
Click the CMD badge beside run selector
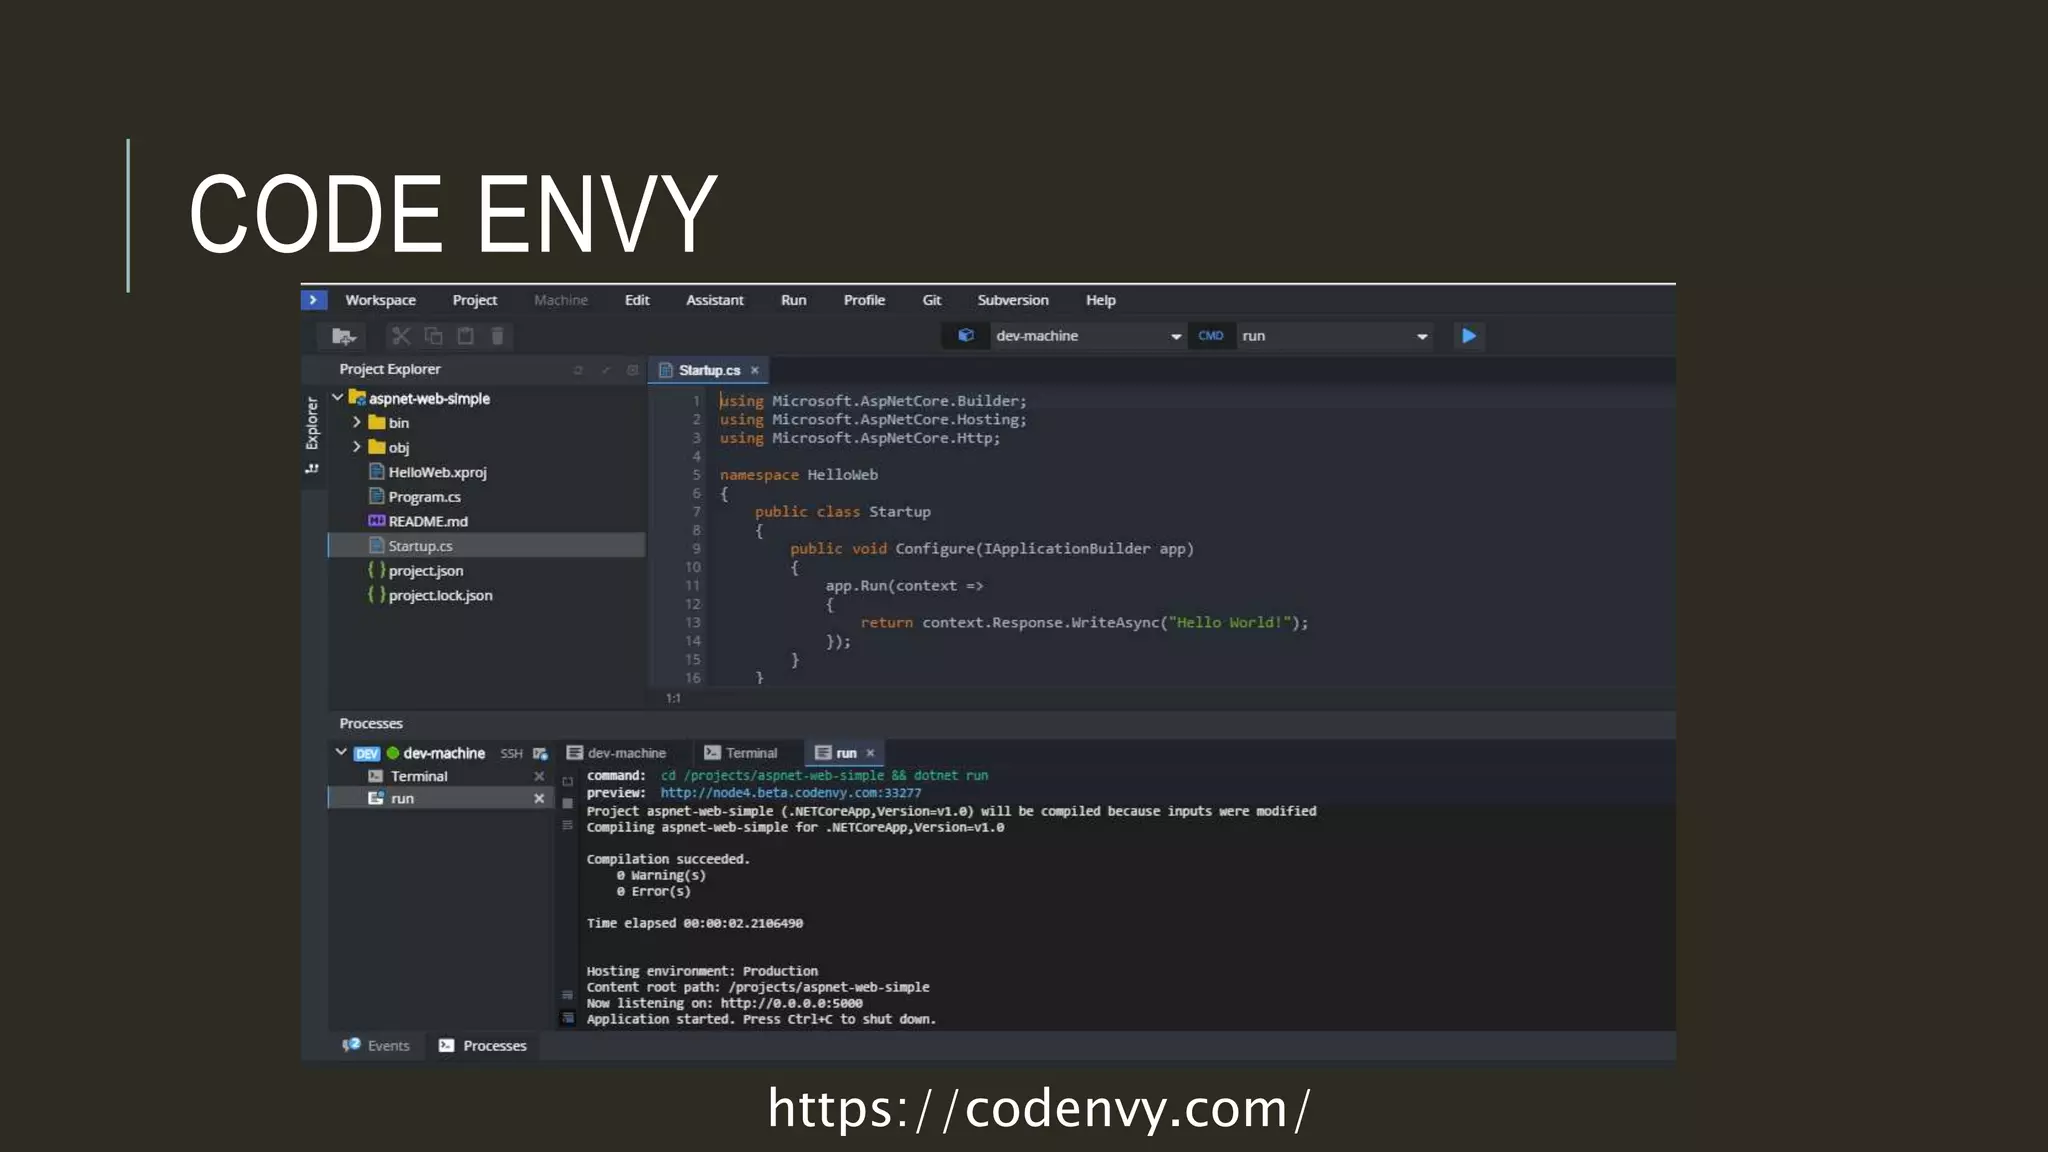[x=1211, y=336]
